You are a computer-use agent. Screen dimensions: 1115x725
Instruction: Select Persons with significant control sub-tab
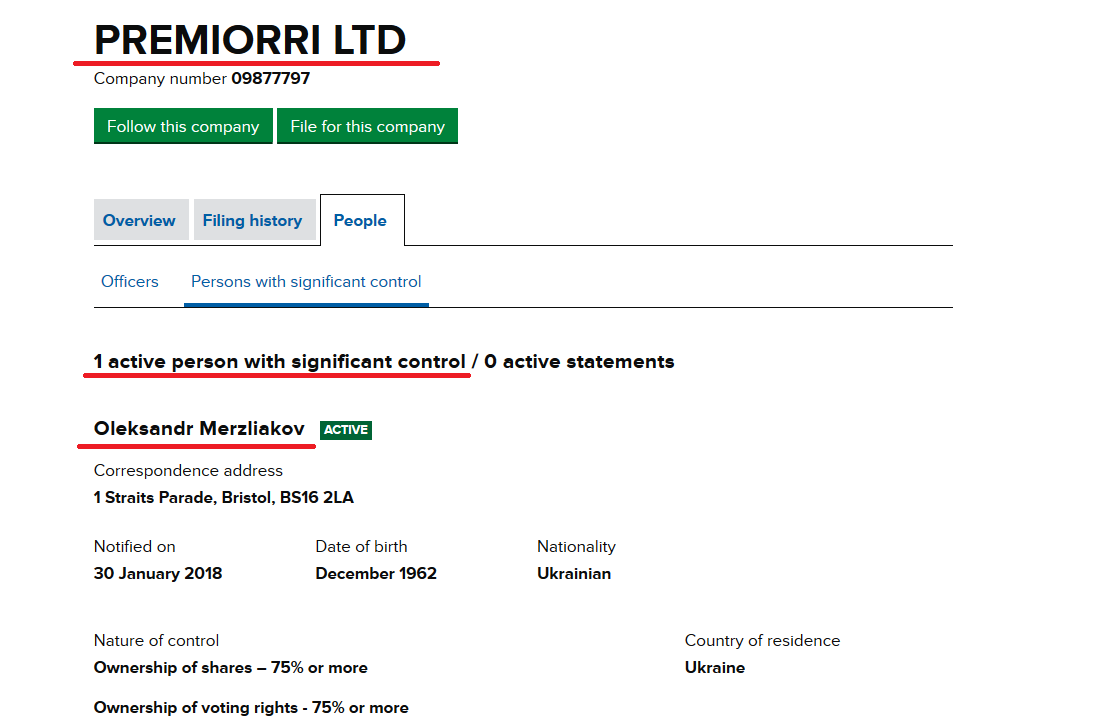[306, 281]
